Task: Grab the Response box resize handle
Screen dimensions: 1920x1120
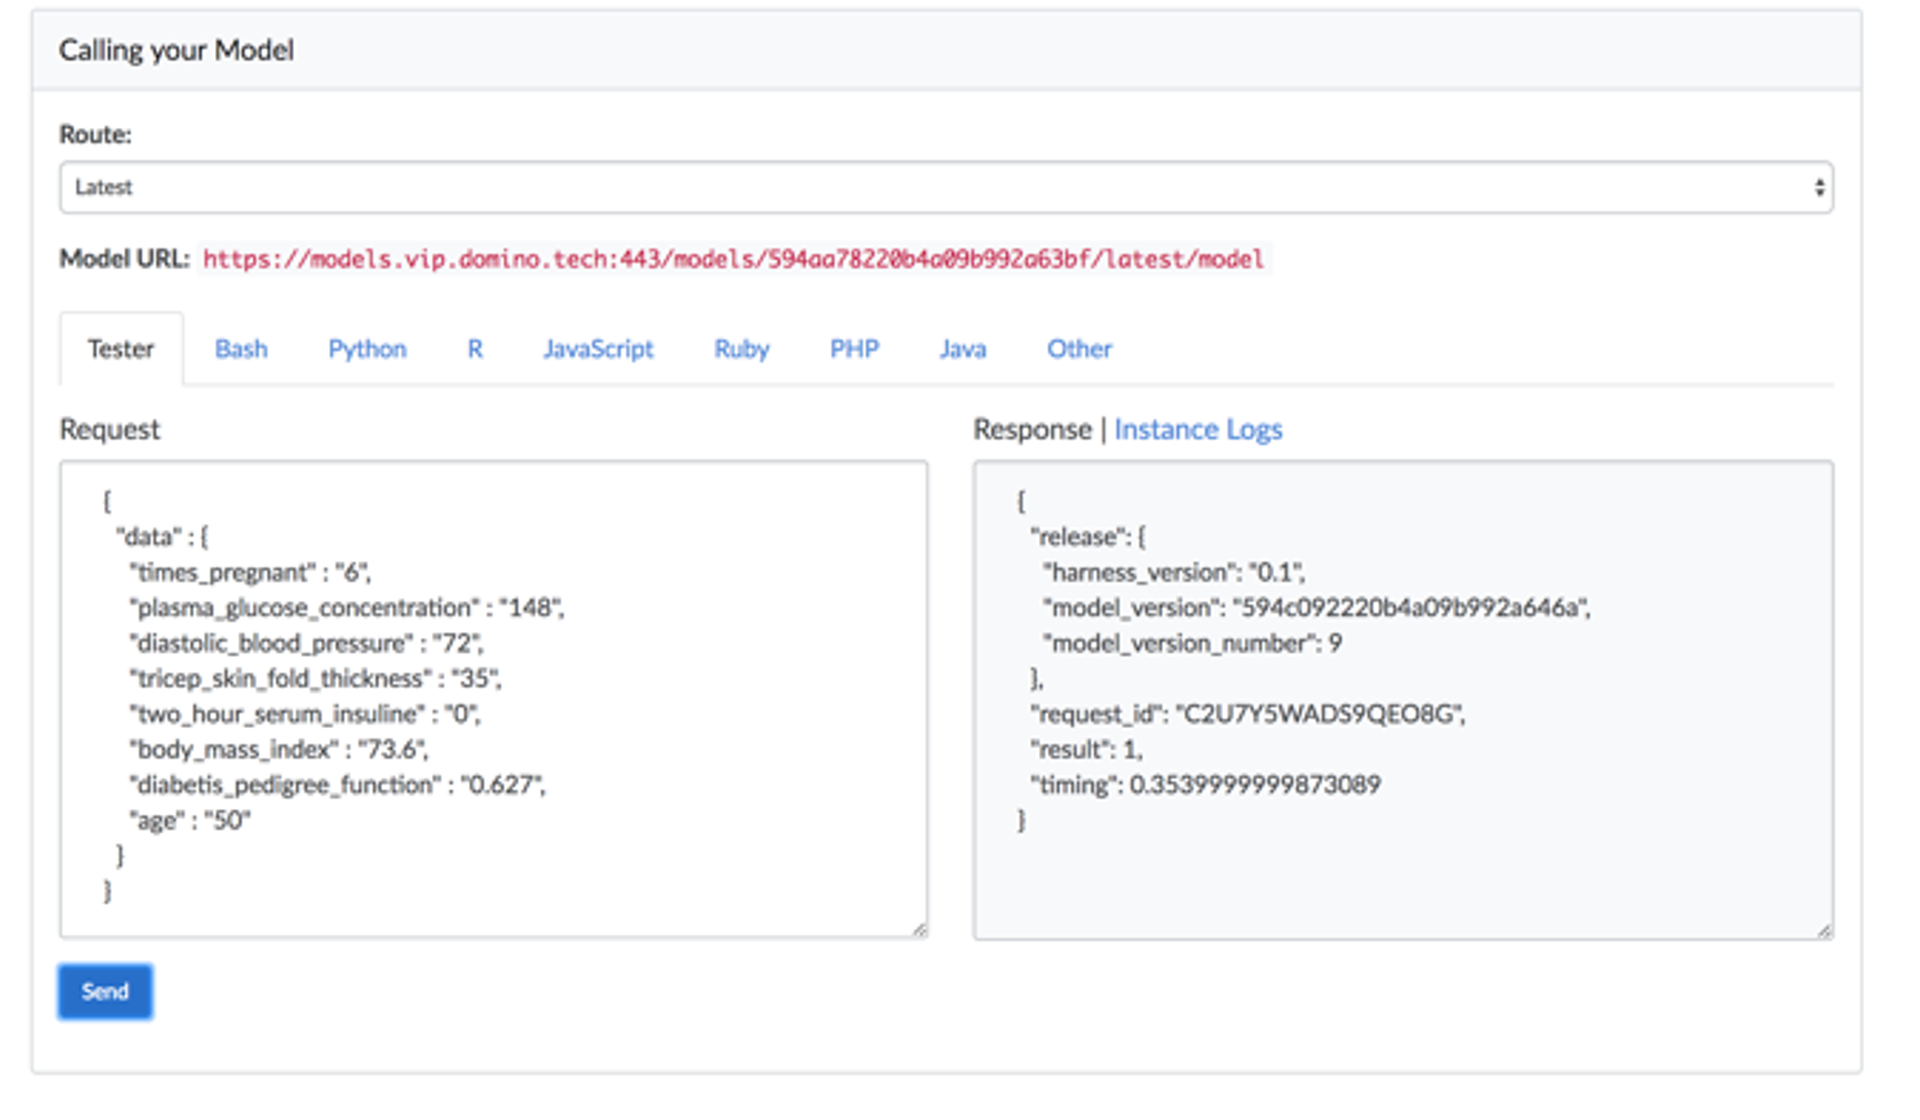Action: coord(1824,931)
